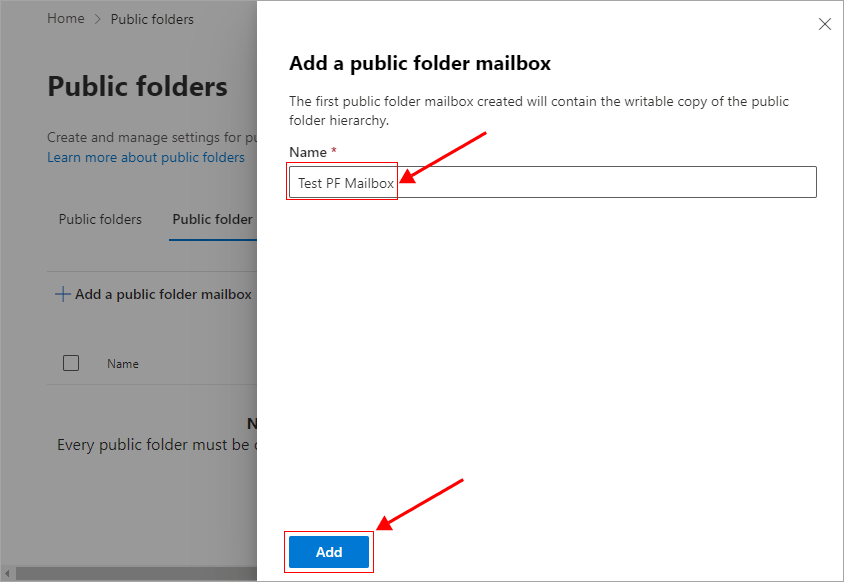Click inside the Name text field
The height and width of the screenshot is (582, 844).
point(550,181)
